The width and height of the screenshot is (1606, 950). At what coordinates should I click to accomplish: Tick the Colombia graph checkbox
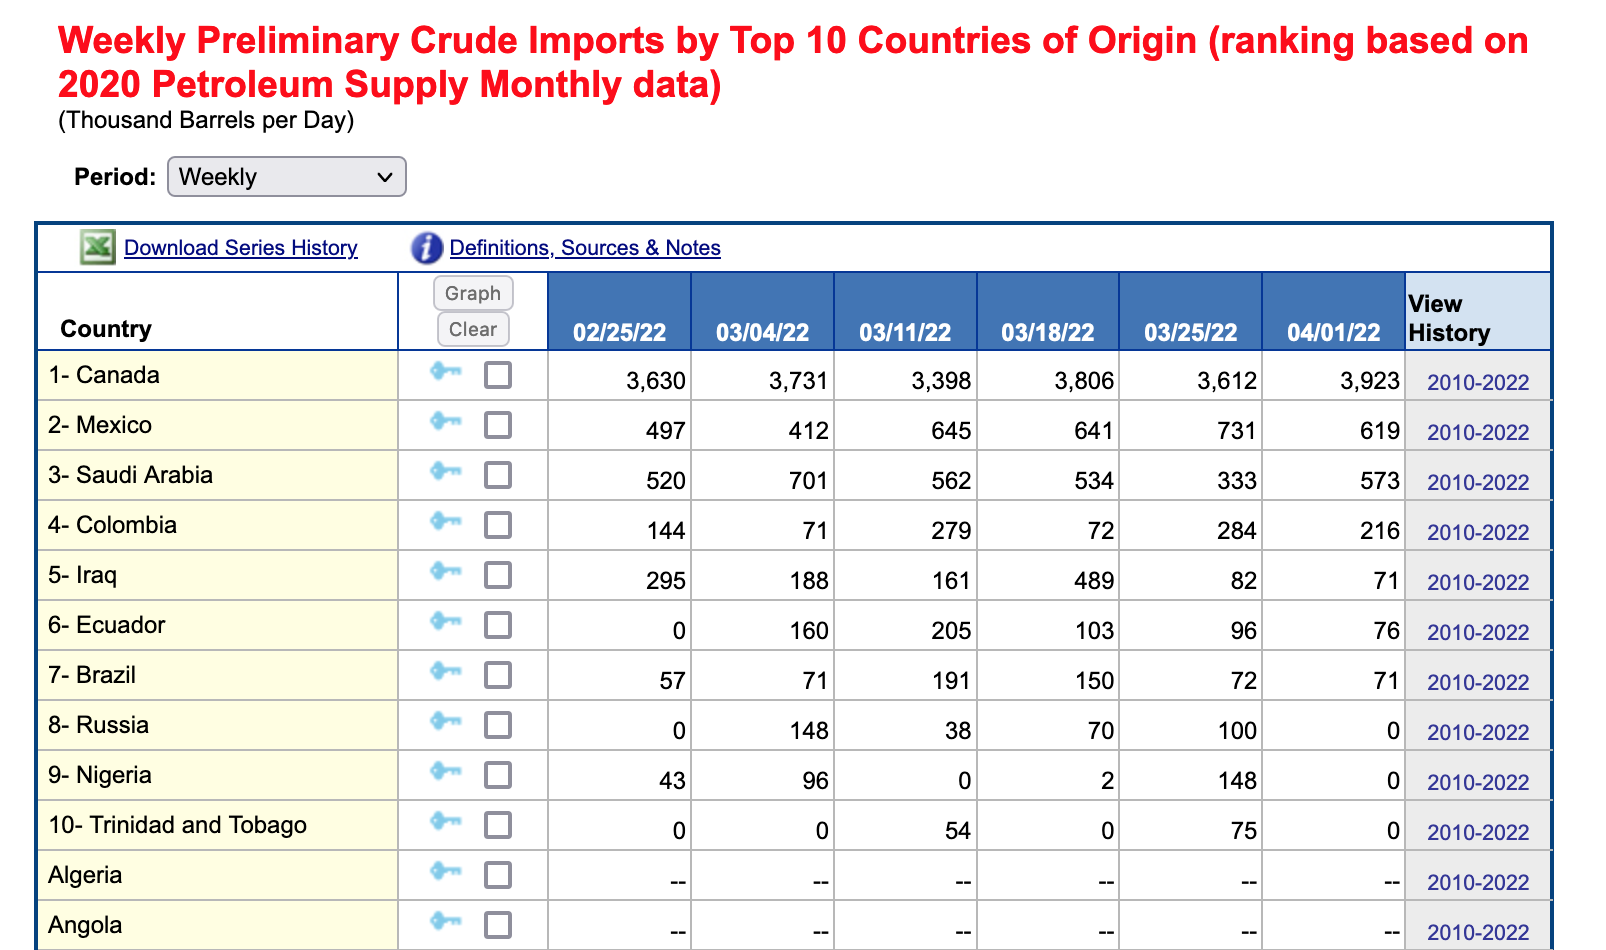click(x=498, y=525)
